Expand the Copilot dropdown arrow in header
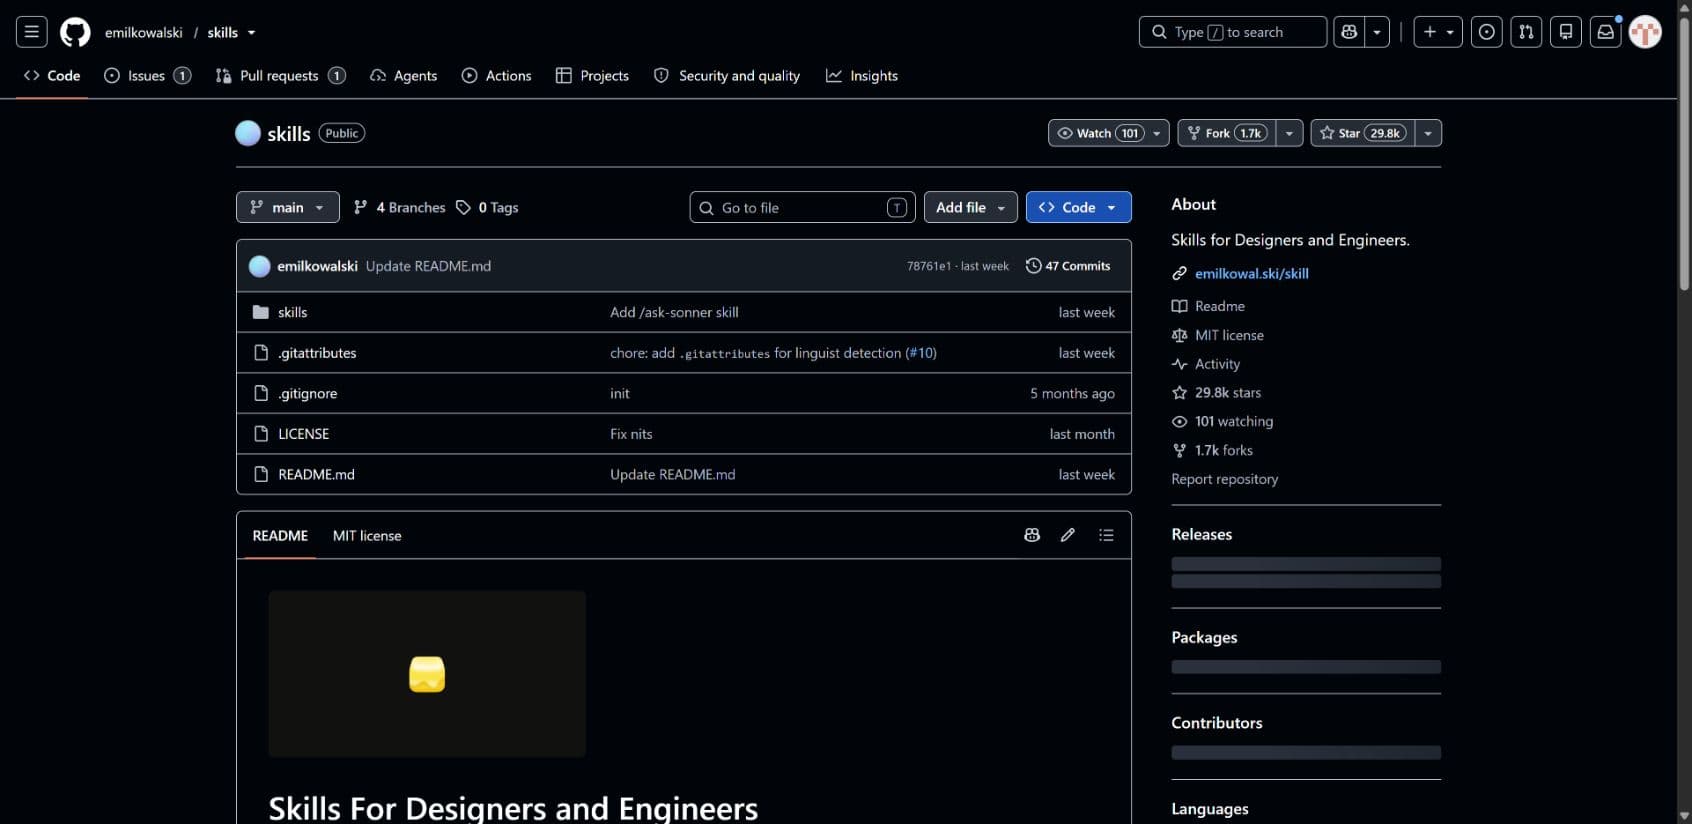This screenshot has width=1692, height=824. tap(1377, 32)
